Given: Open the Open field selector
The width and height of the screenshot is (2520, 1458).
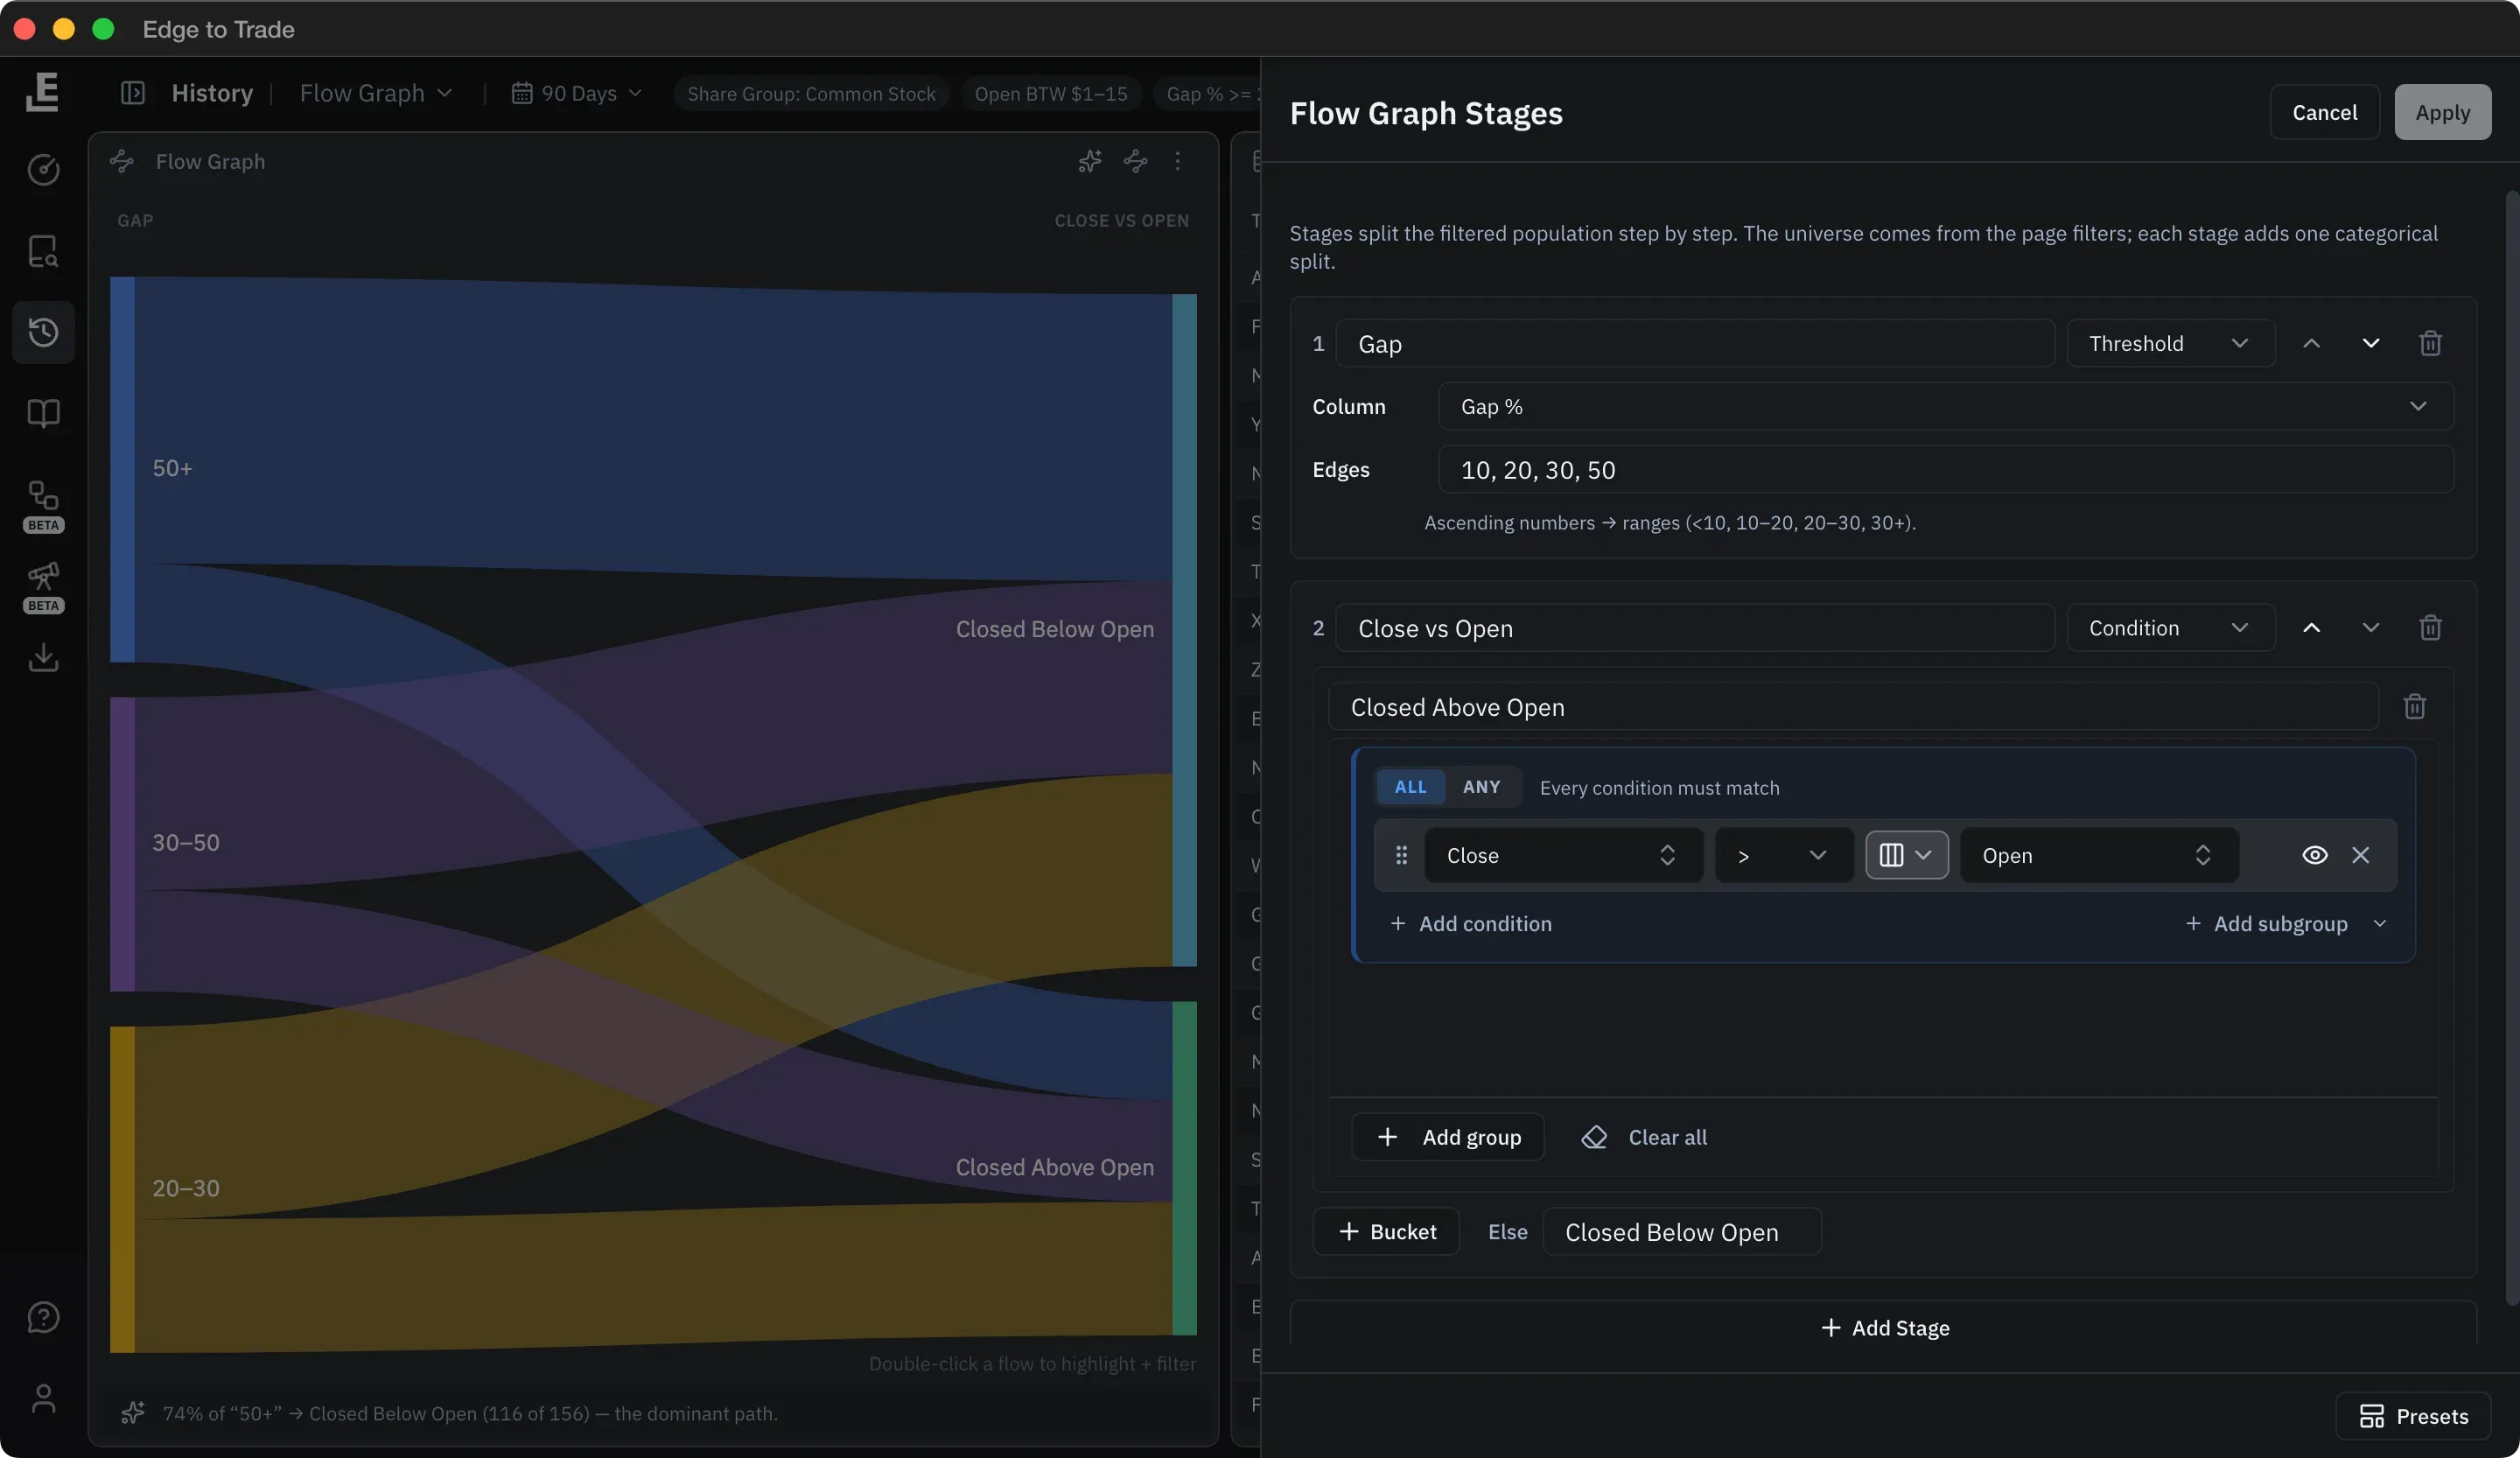Looking at the screenshot, I should (2098, 855).
